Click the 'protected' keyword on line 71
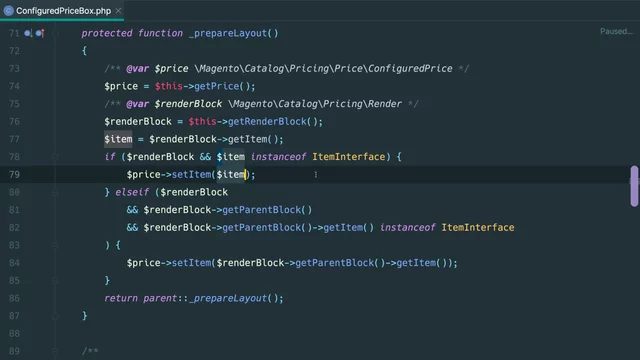The image size is (640, 360). [107, 33]
